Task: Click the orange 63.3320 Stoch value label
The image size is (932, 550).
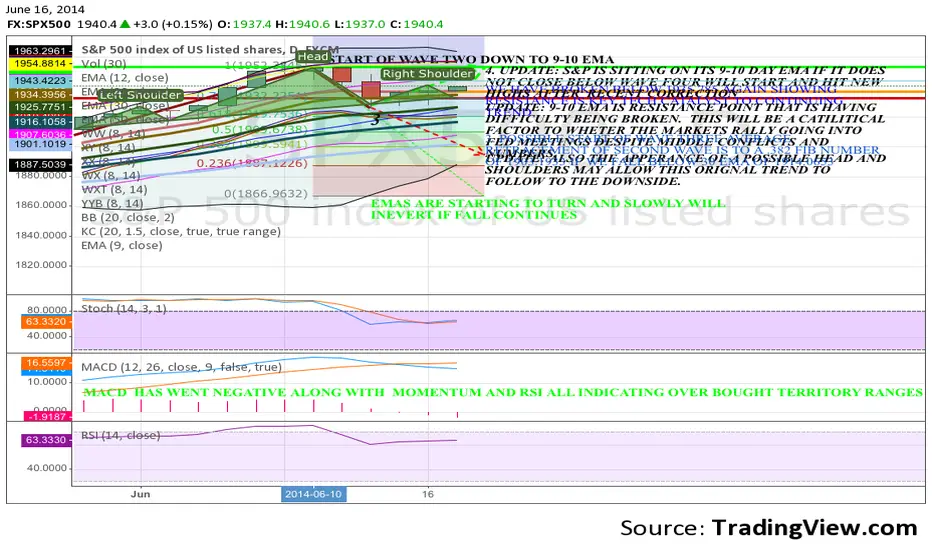Action: click(46, 322)
